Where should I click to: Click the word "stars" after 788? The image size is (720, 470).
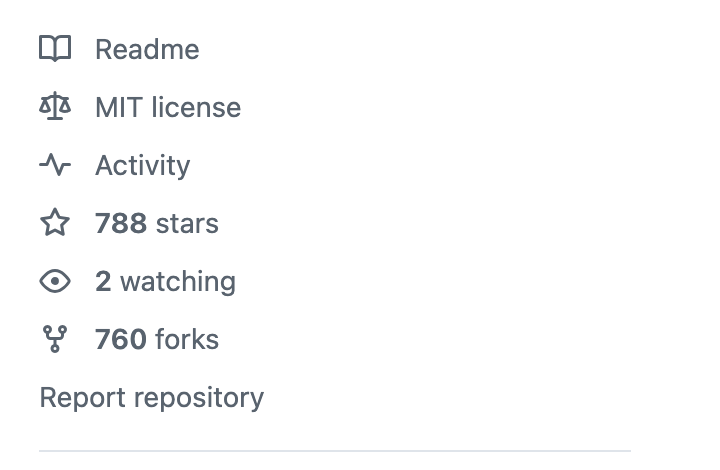pos(187,223)
